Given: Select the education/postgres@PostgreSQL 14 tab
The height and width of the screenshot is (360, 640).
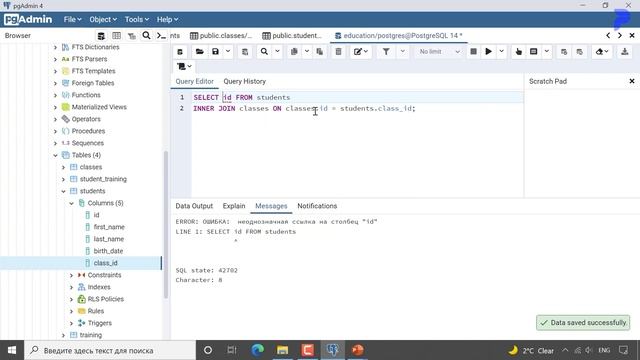Looking at the screenshot, I should [399, 36].
